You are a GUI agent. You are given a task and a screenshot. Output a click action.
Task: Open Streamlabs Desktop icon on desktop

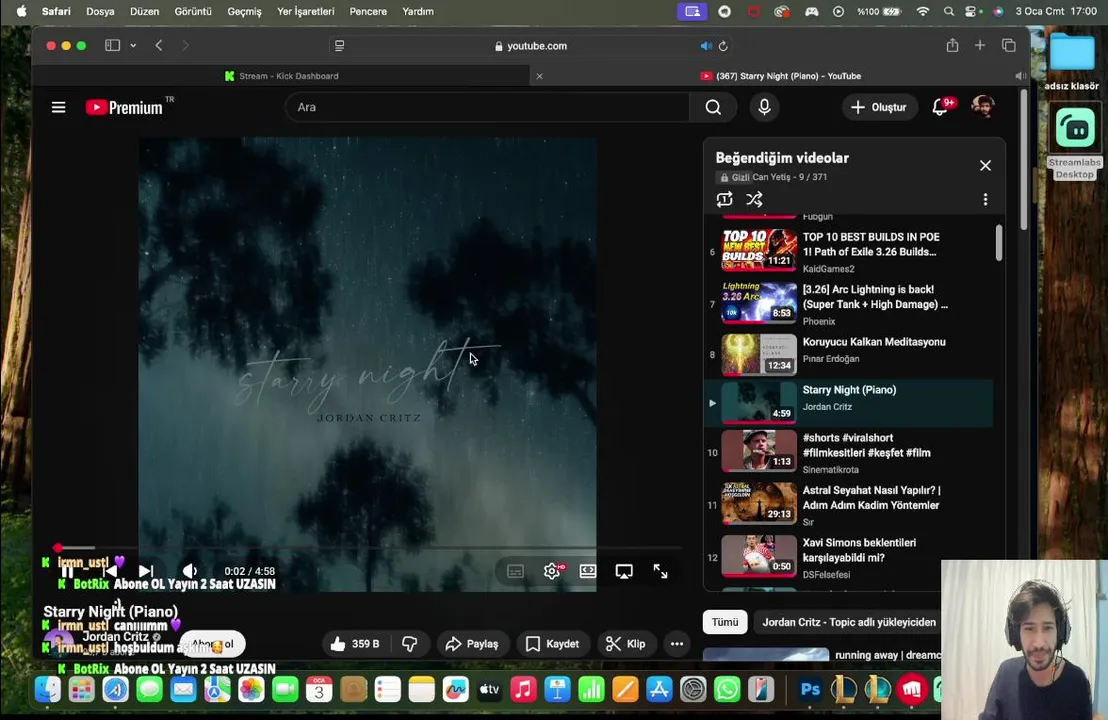tap(1074, 140)
